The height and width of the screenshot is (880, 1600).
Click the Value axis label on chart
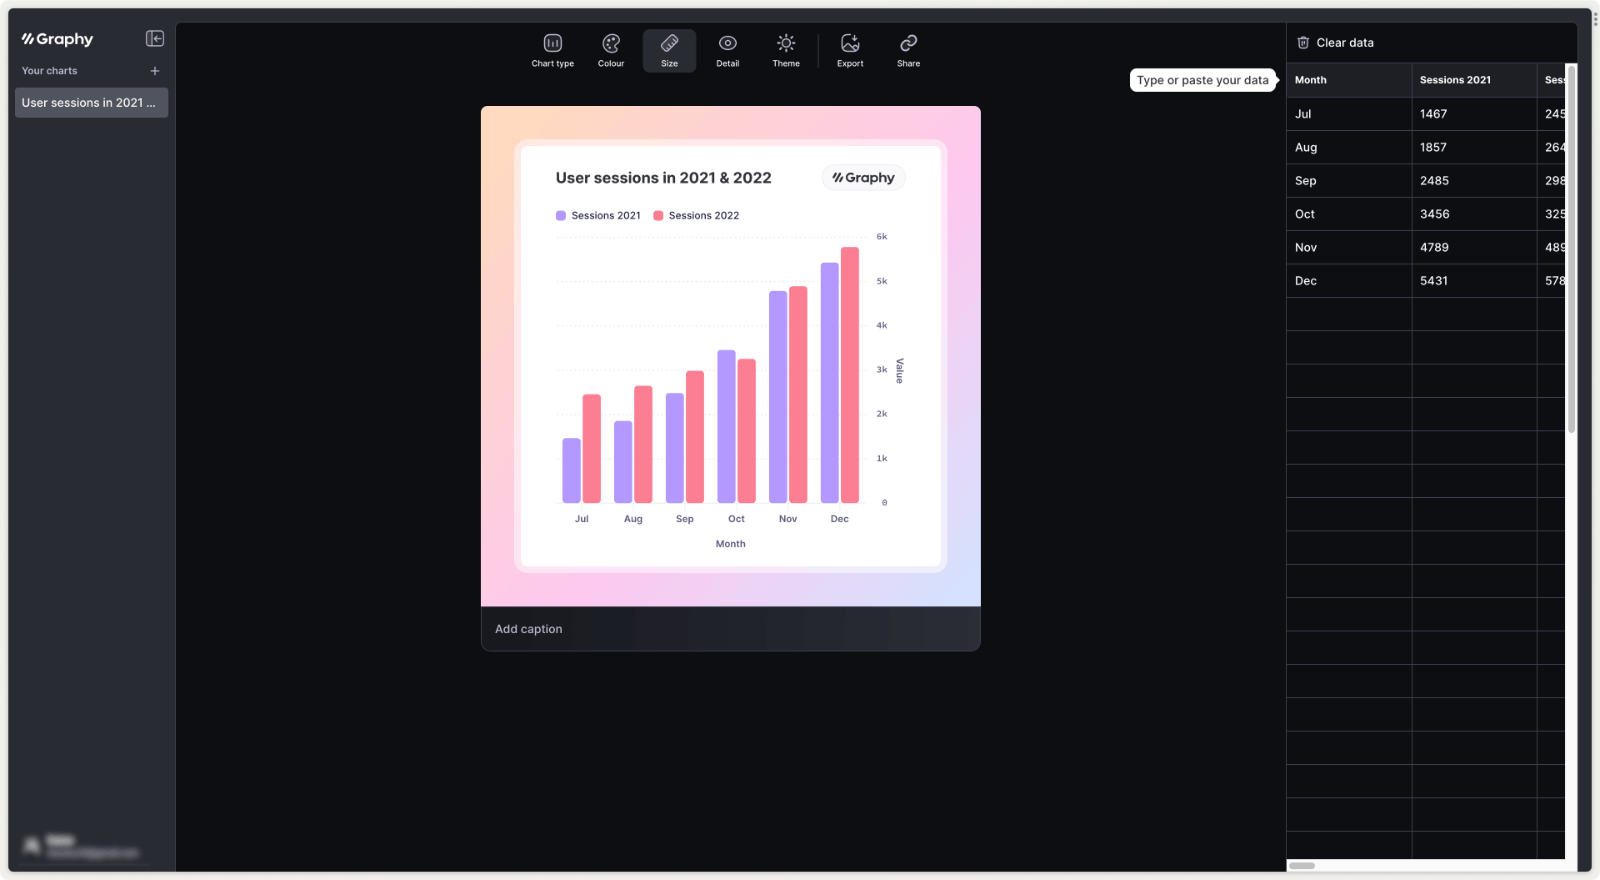click(899, 370)
